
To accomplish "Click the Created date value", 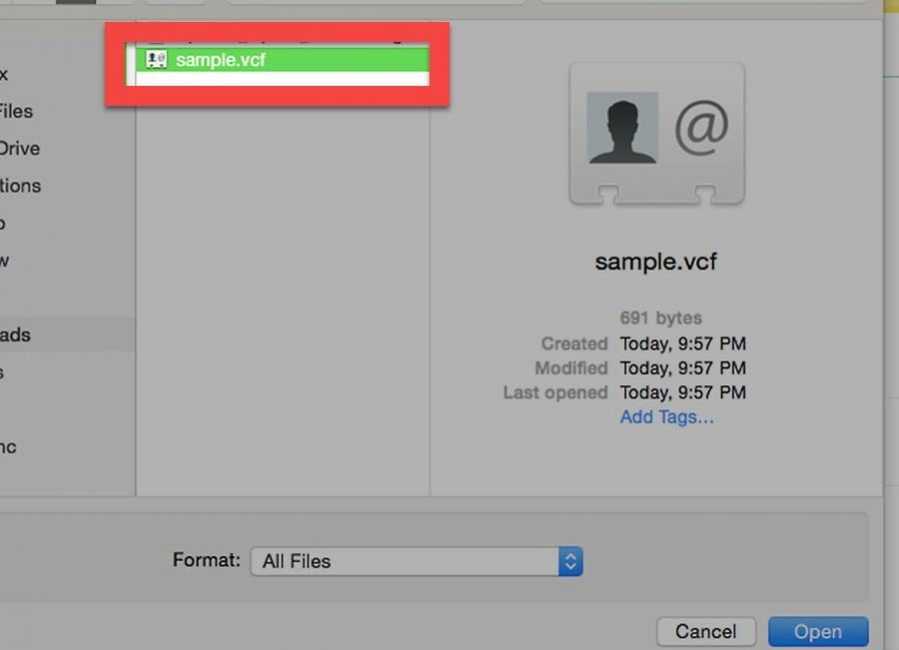I will (683, 343).
